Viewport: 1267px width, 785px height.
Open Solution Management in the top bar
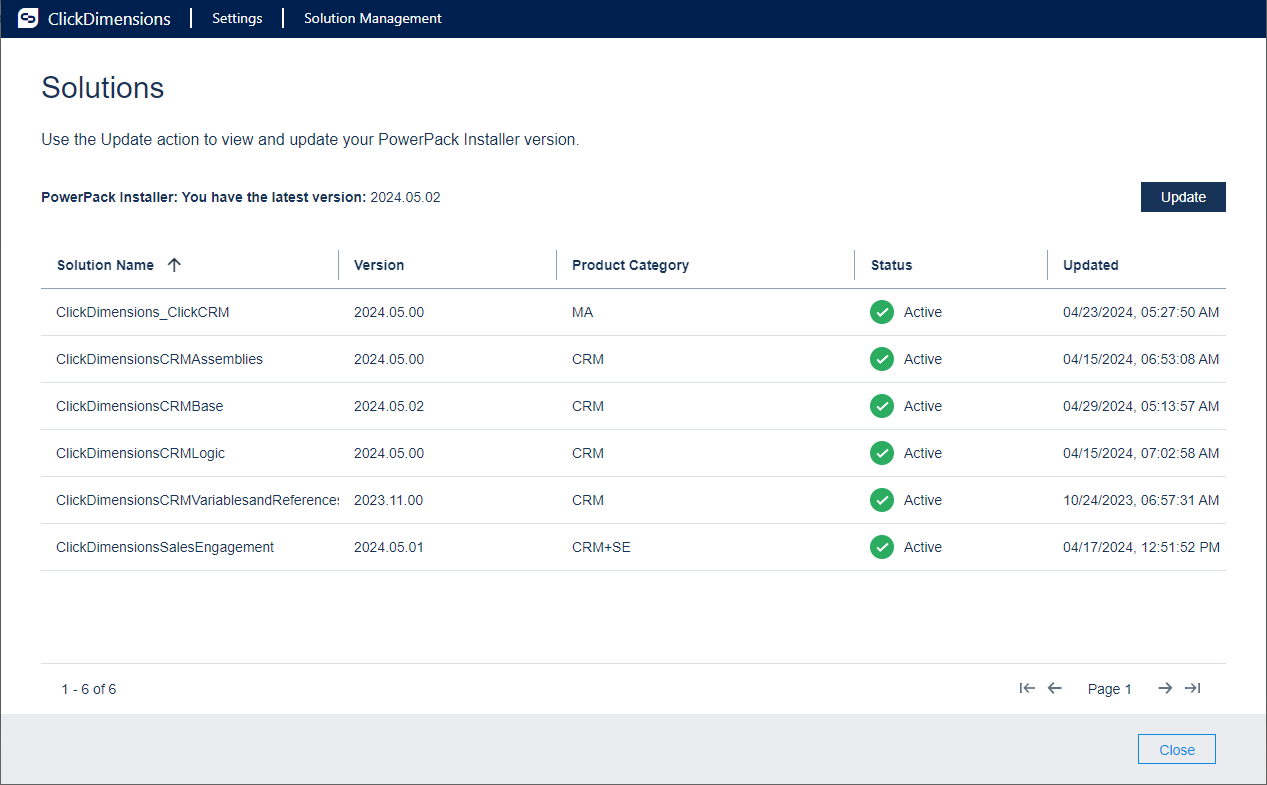click(x=373, y=18)
